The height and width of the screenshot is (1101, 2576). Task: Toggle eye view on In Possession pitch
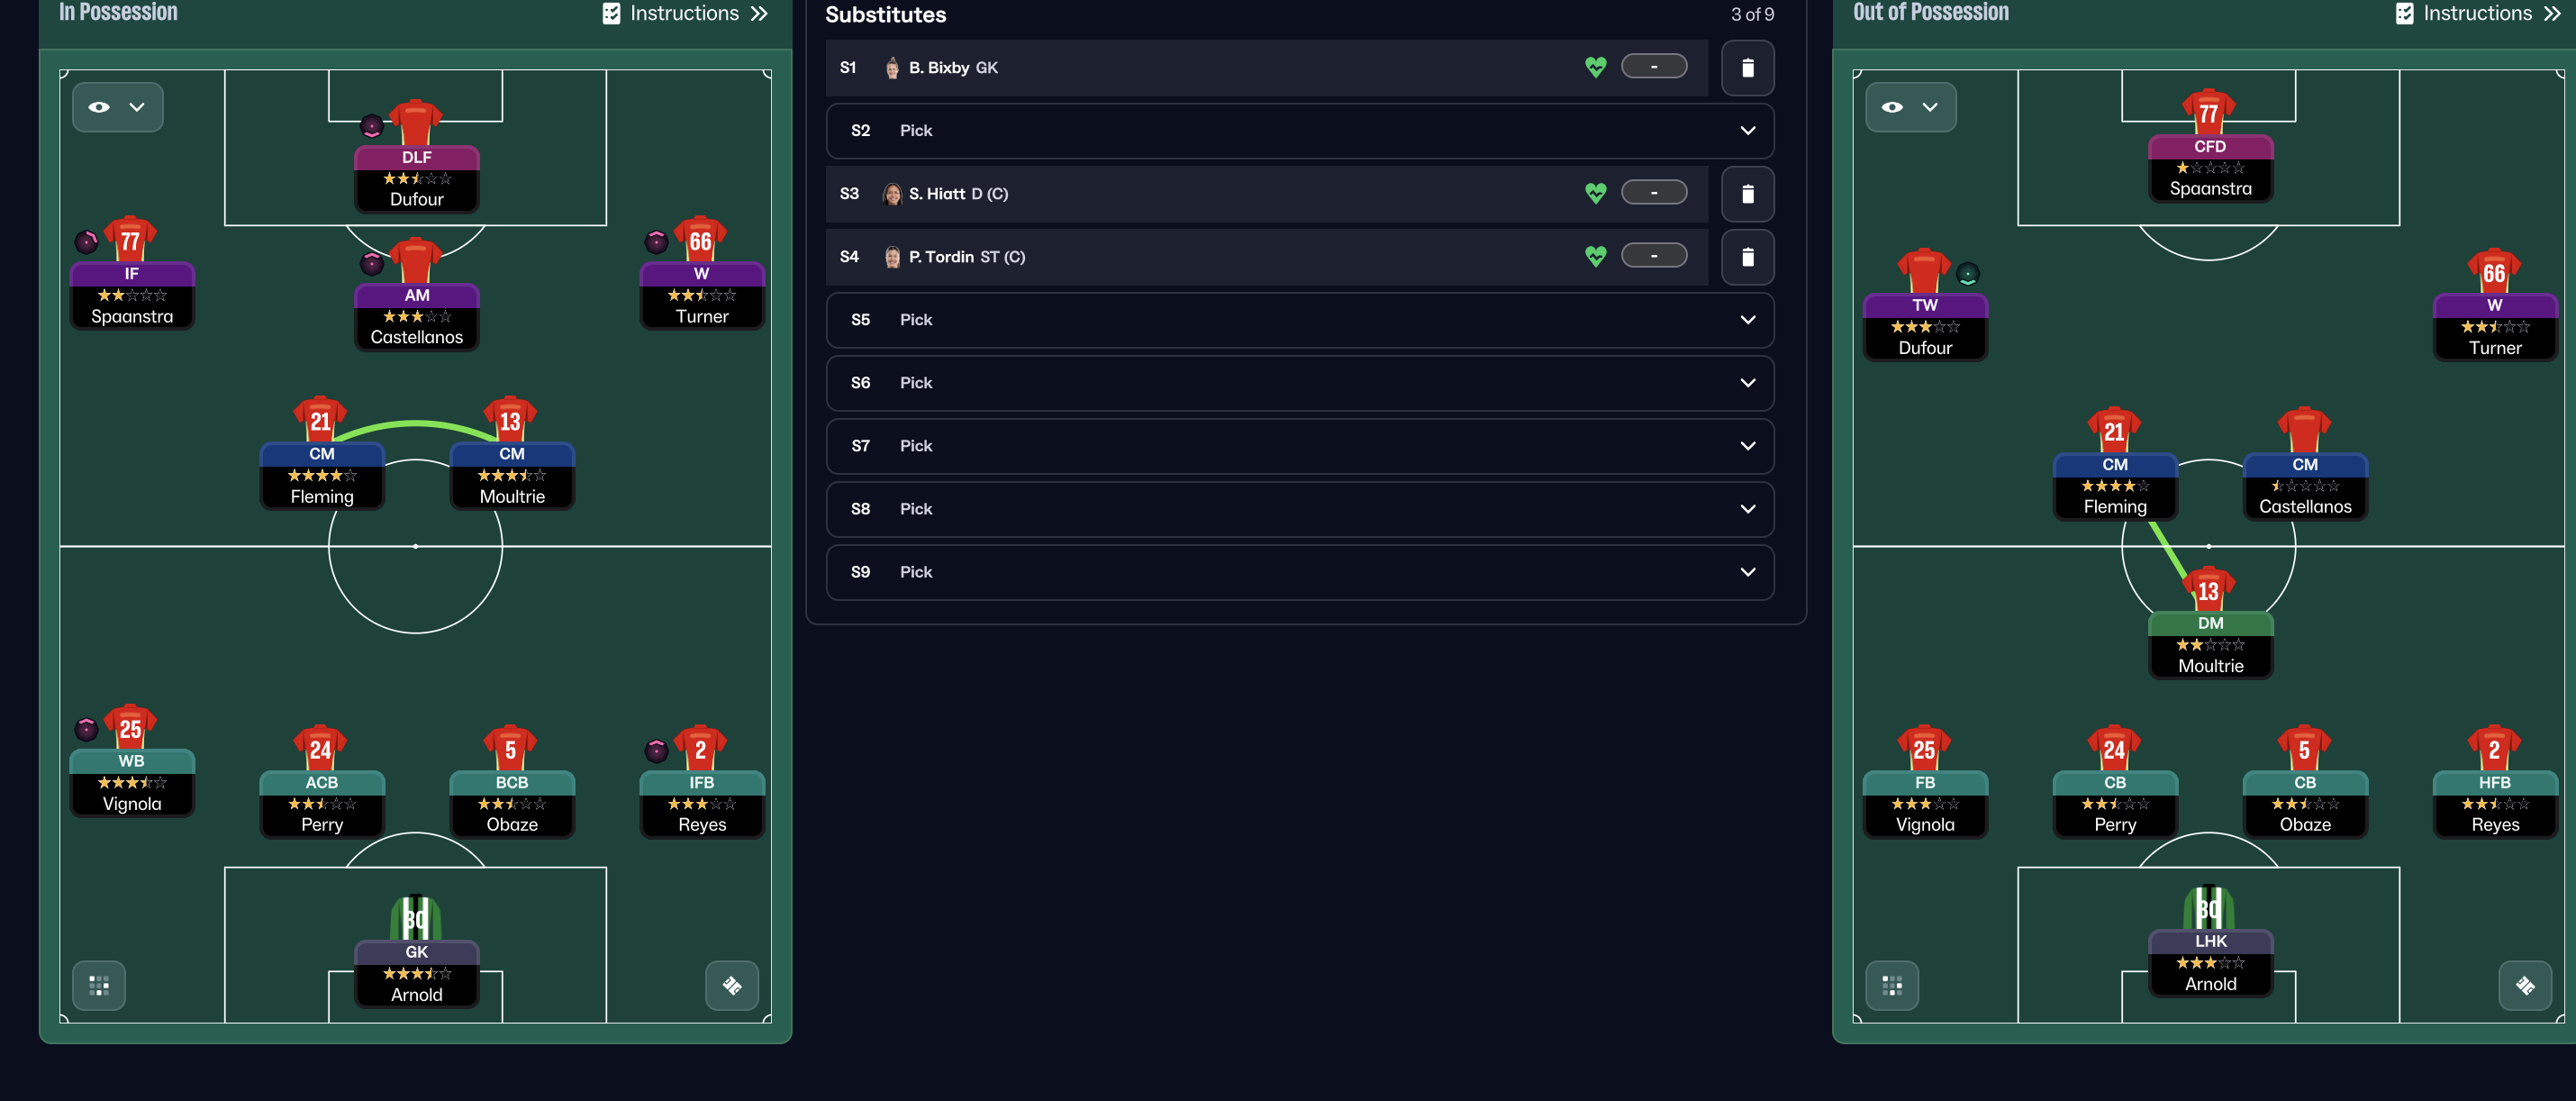pos(117,107)
